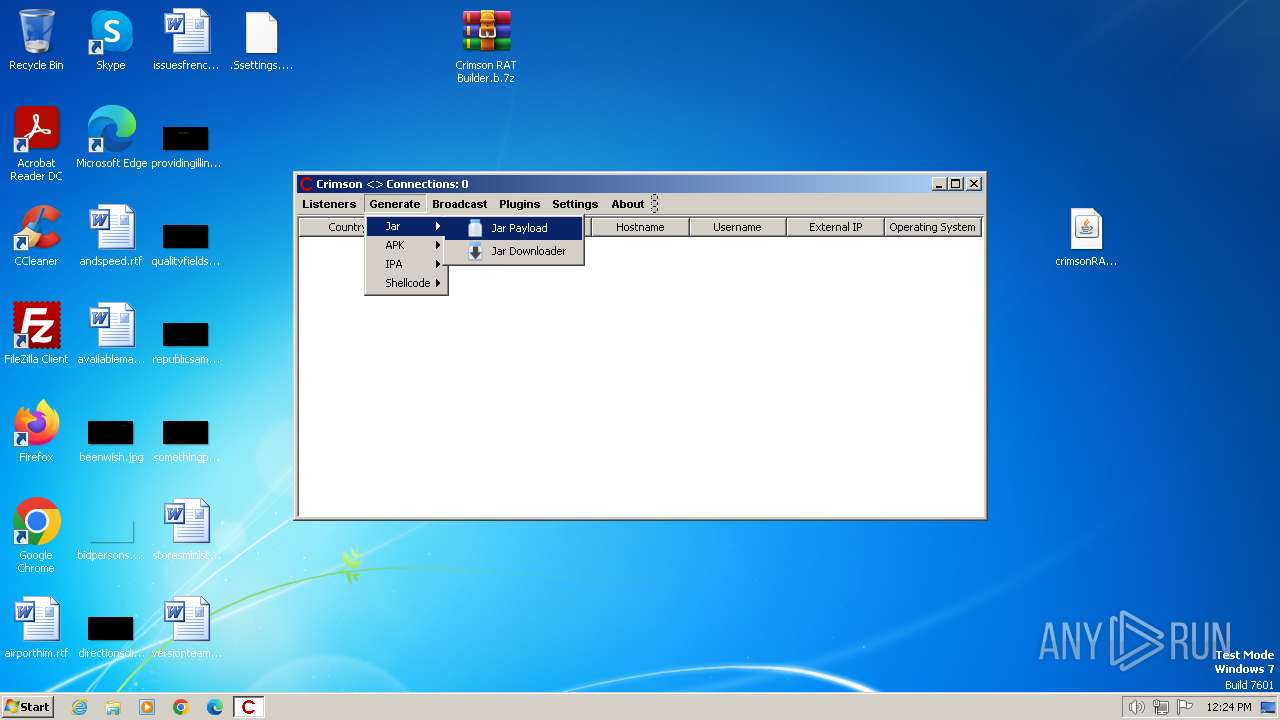Expand the APK submenu item
The image size is (1280, 720).
tap(406, 245)
